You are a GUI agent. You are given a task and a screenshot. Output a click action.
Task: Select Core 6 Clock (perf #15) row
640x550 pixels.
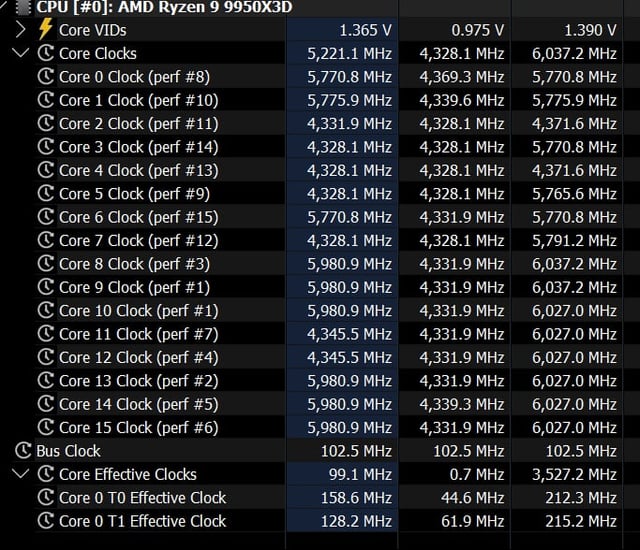[x=139, y=217]
